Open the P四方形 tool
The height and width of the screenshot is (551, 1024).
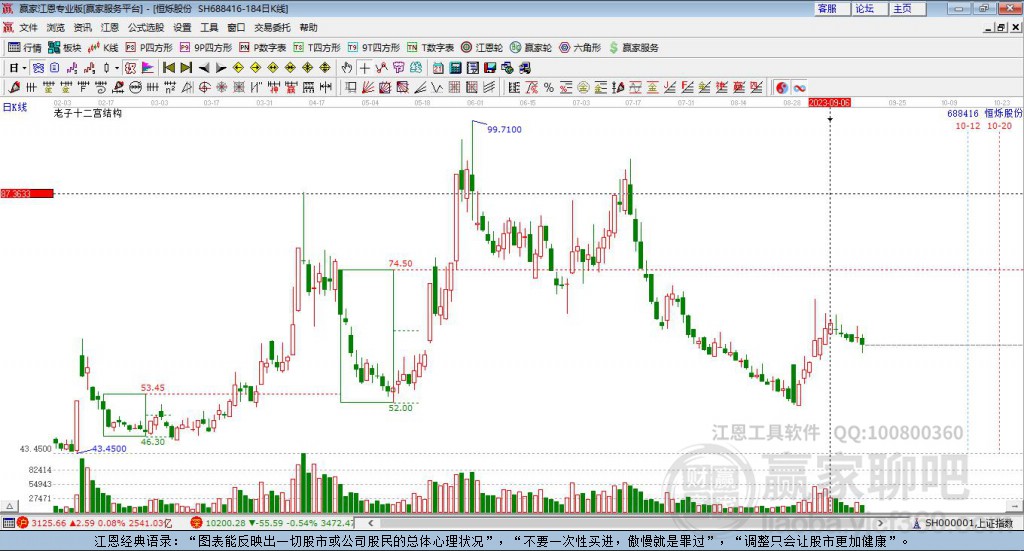pyautogui.click(x=149, y=48)
